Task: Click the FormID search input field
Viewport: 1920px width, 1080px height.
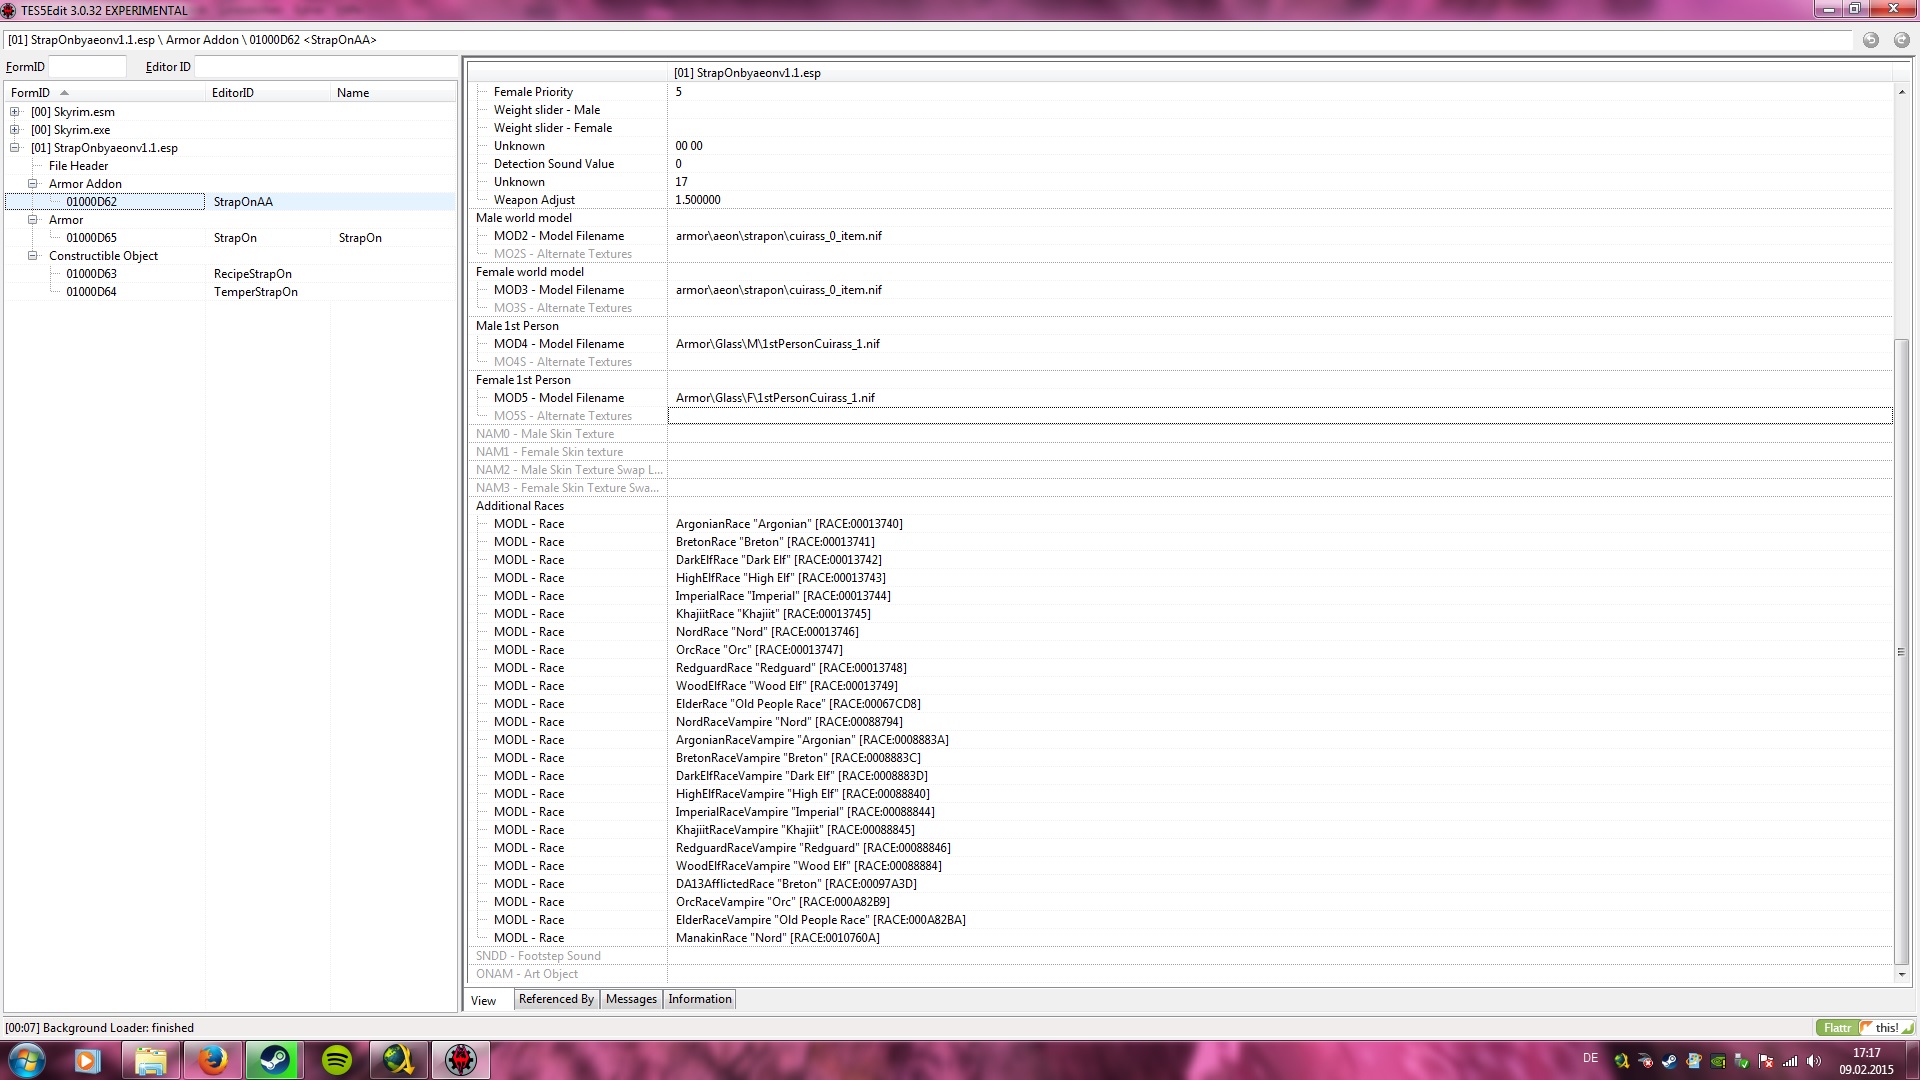Action: 87,67
